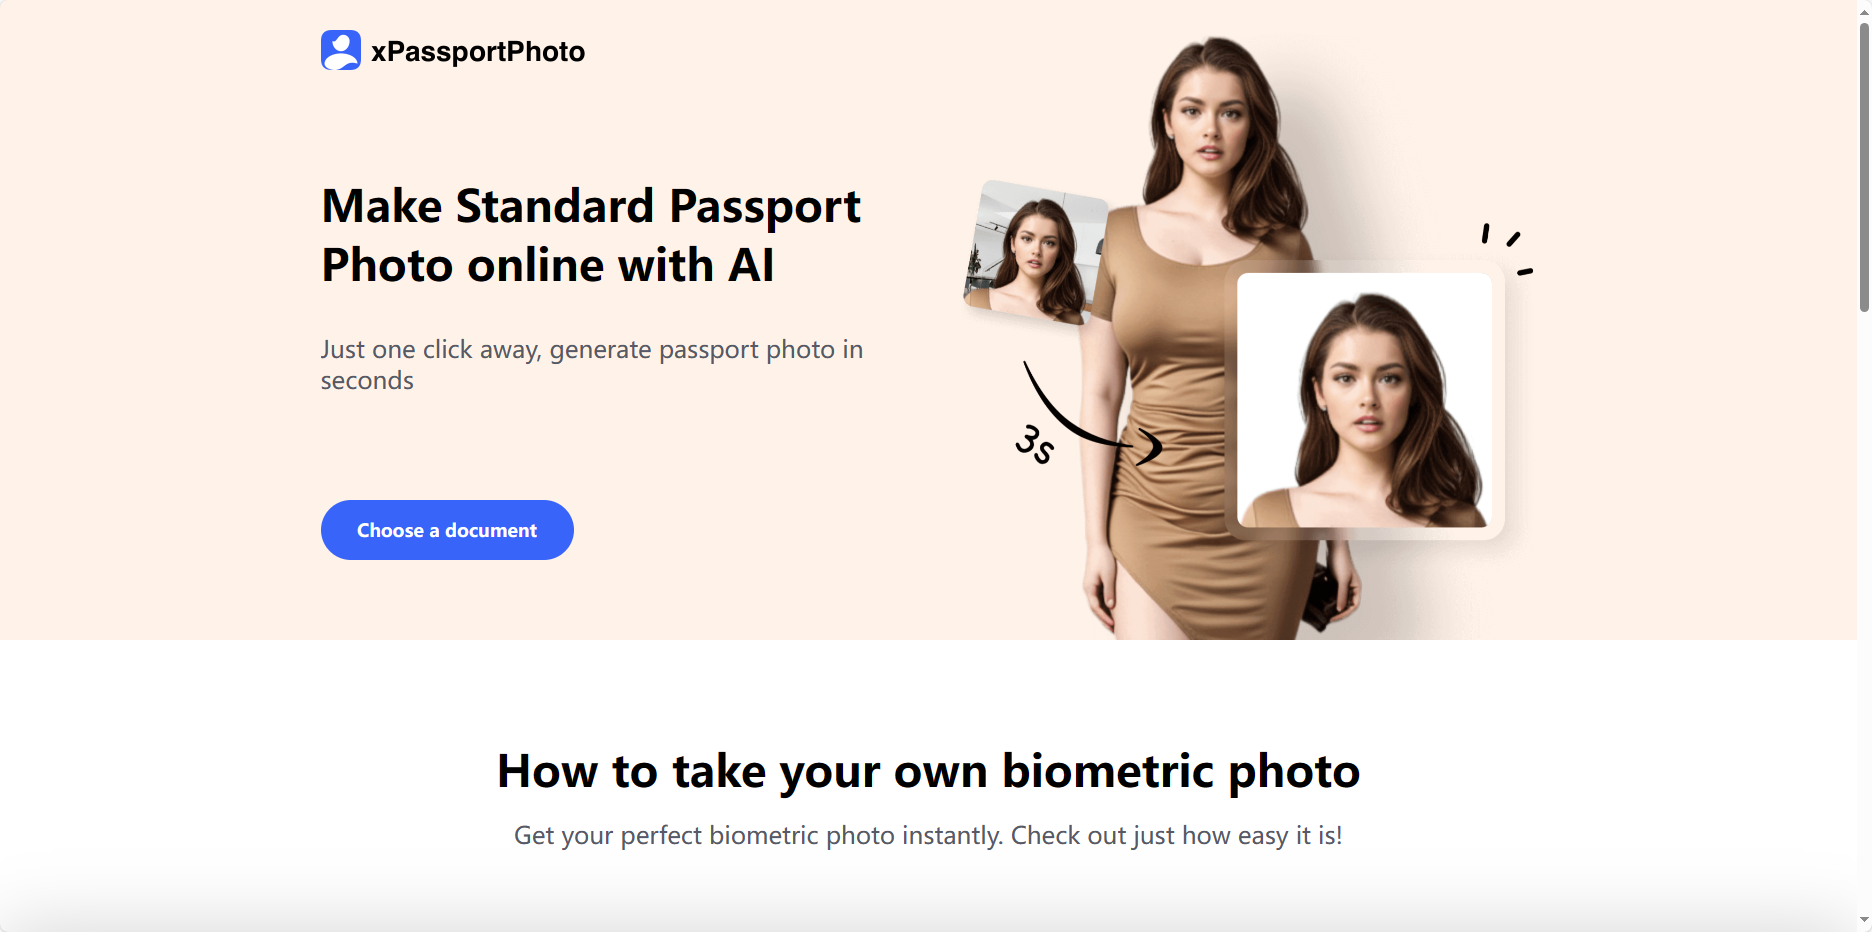Image resolution: width=1872 pixels, height=932 pixels.
Task: Click the scrollbar up arrow
Action: click(x=1864, y=10)
